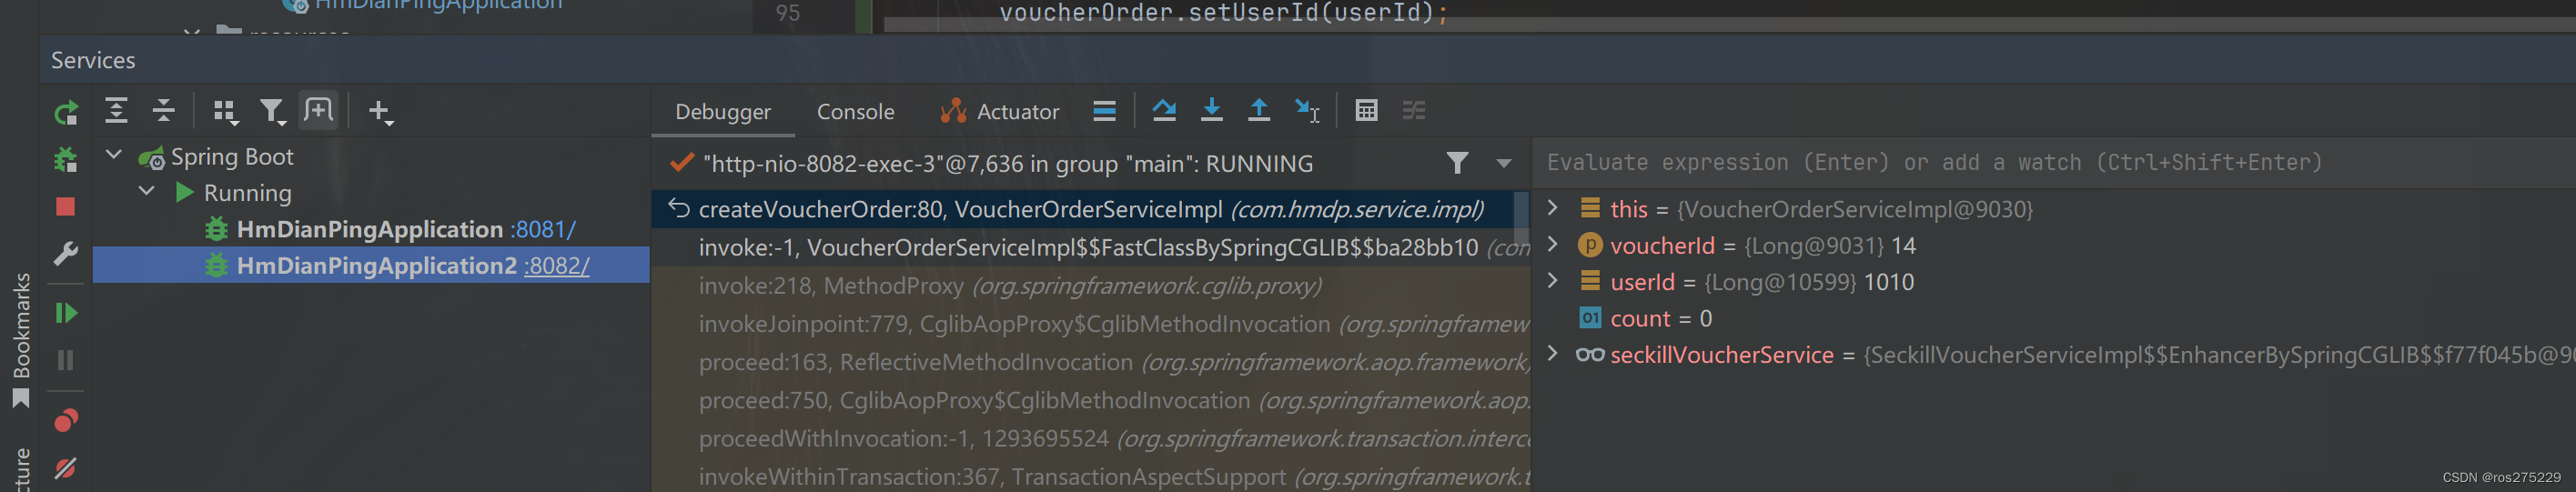2576x492 pixels.
Task: Click Show Execution Point icon
Action: (1104, 111)
